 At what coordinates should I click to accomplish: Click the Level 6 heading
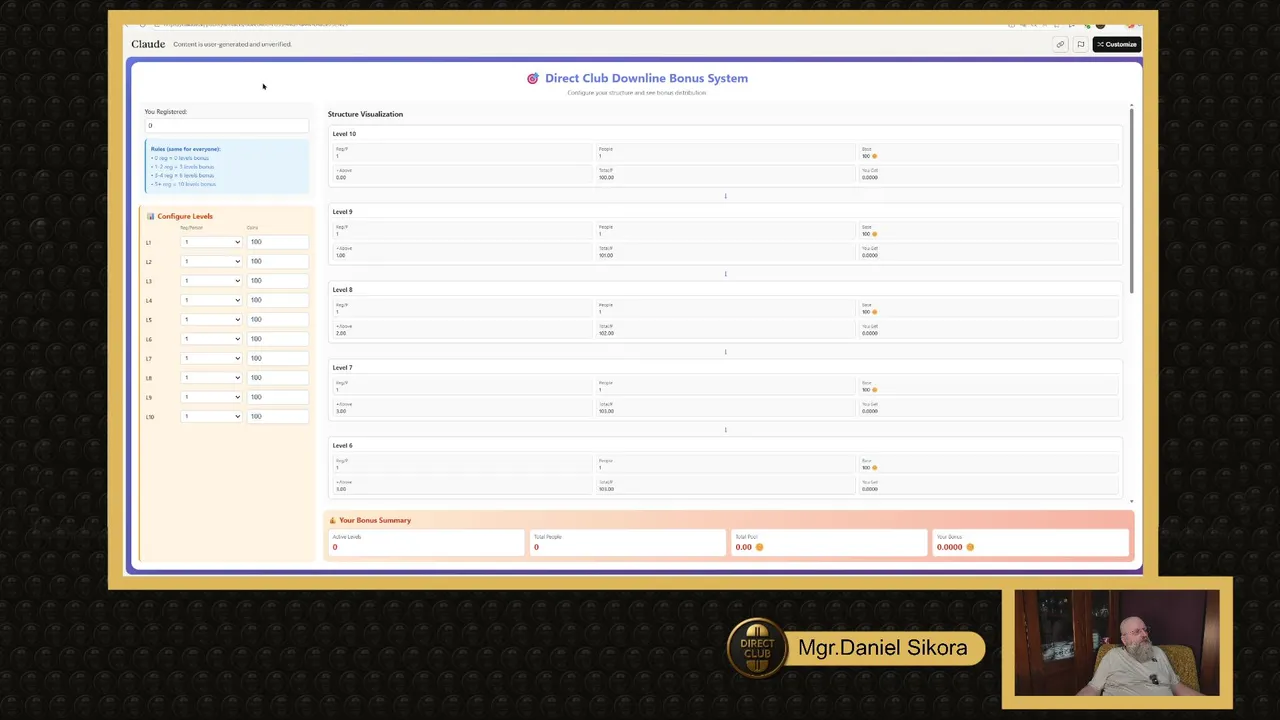(x=342, y=446)
